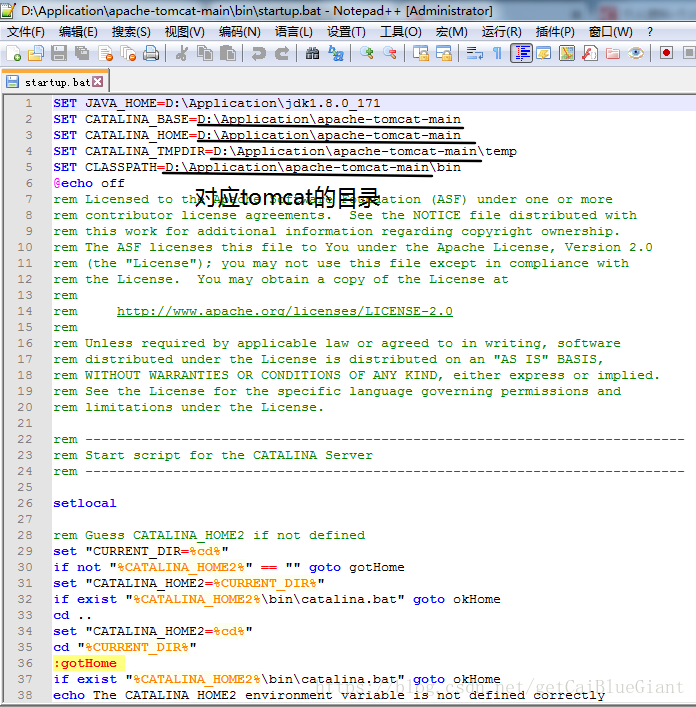The width and height of the screenshot is (696, 707).
Task: Open the 编辑(E) menu
Action: [x=78, y=32]
